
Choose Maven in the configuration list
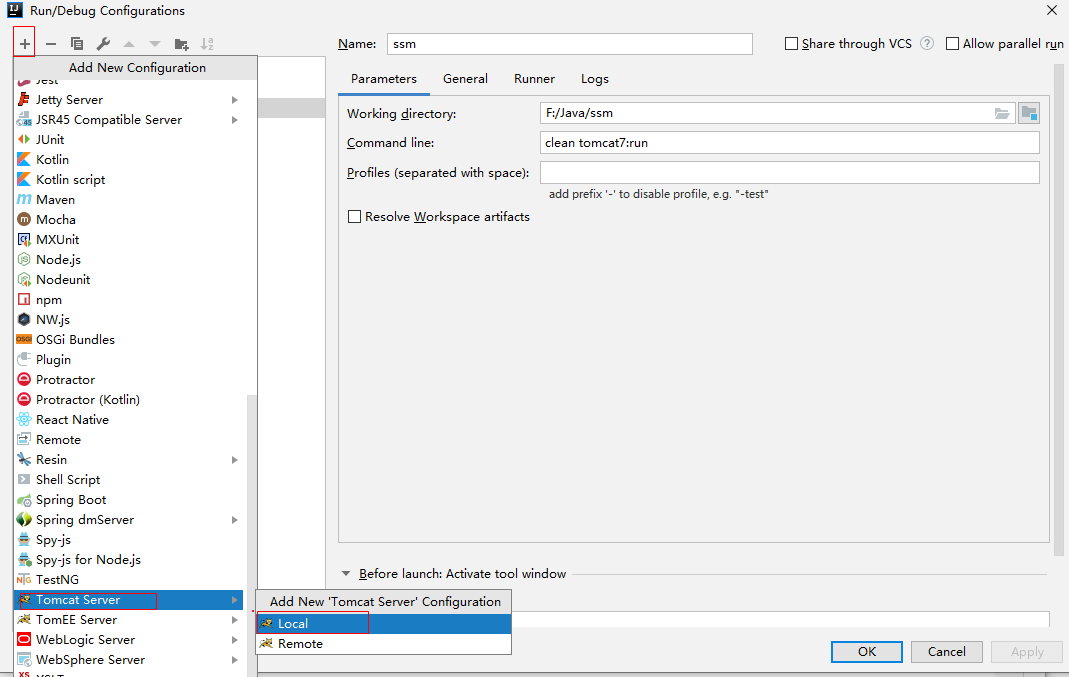(129, 199)
